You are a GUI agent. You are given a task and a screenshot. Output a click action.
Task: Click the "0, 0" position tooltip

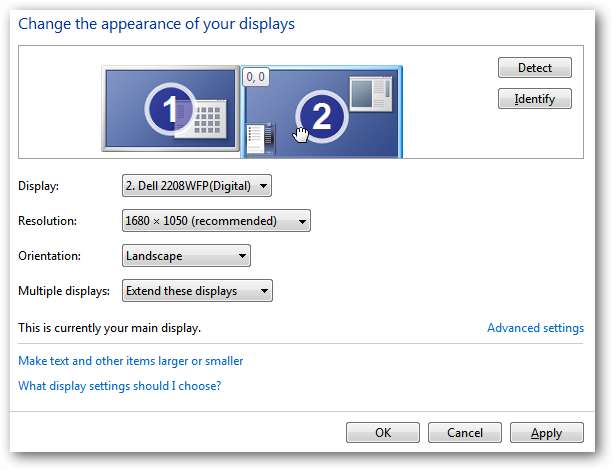255,76
